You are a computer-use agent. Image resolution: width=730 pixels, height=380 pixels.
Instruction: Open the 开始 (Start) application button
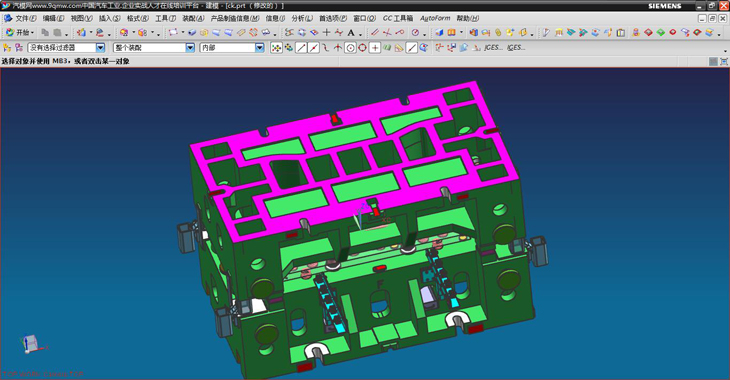click(x=20, y=33)
